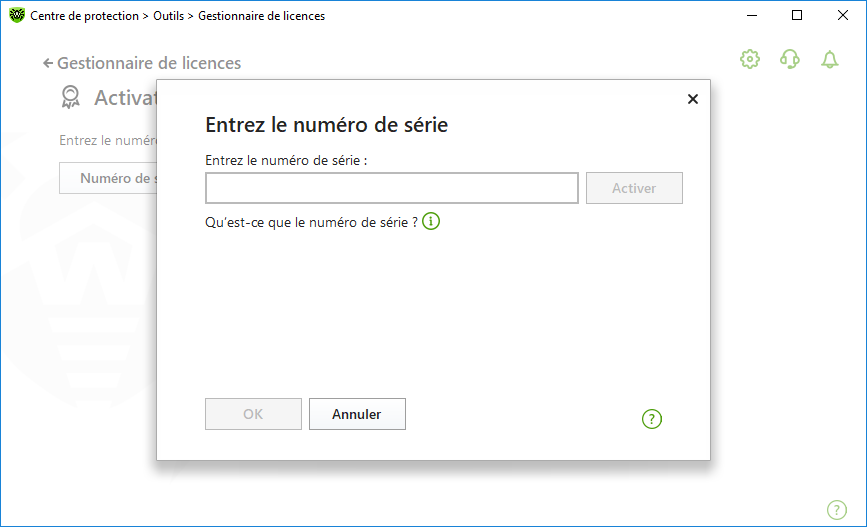Click Gestionnaire de licences breadcrumb in title
This screenshot has height=527, width=867.
[262, 16]
